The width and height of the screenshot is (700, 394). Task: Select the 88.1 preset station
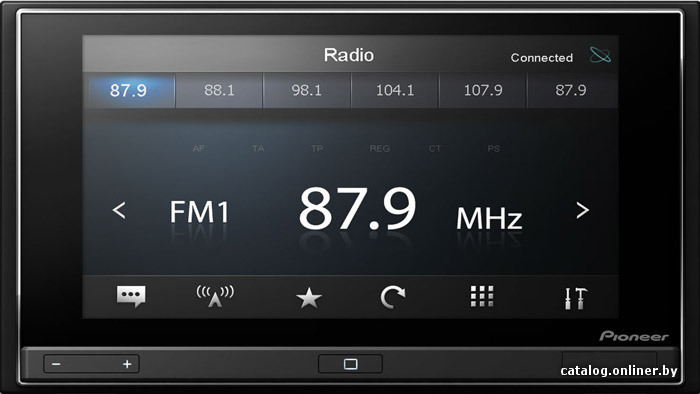[219, 91]
